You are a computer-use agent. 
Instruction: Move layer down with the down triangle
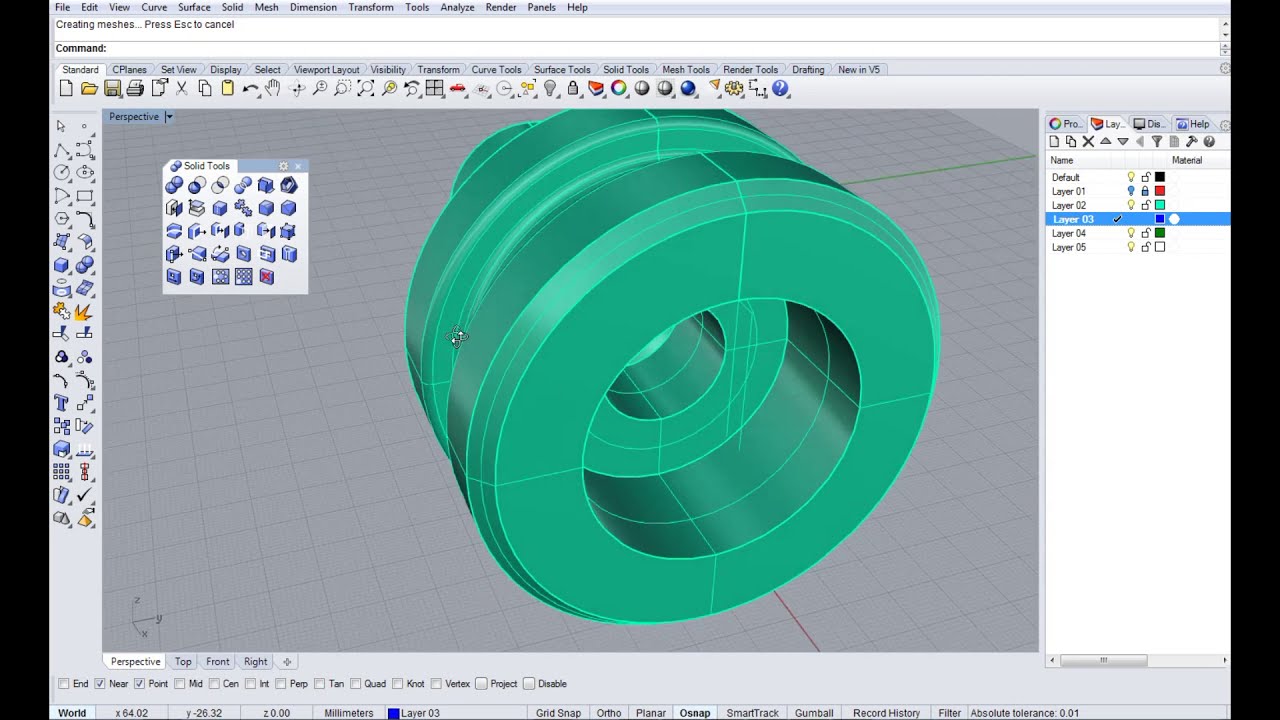click(x=1122, y=142)
